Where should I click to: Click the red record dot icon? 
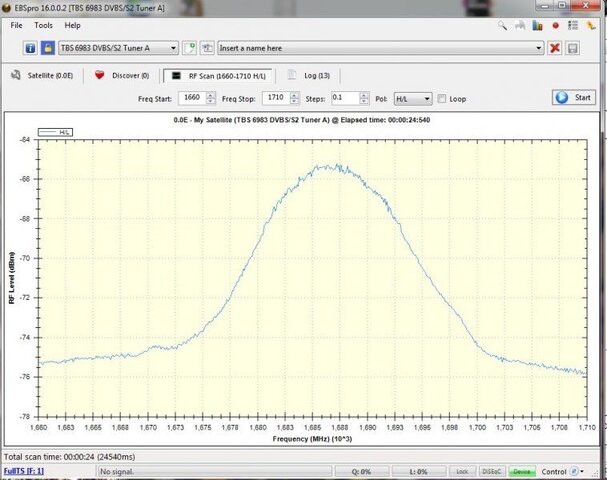click(556, 26)
